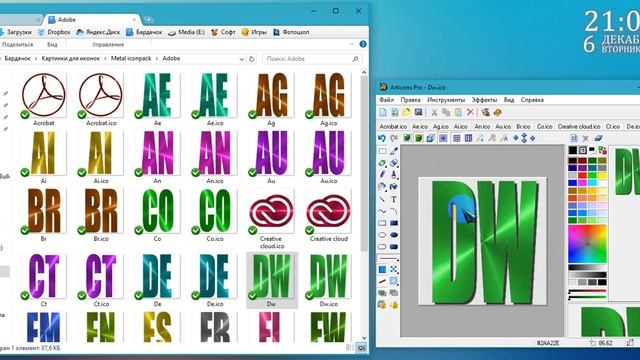Open the Управление ribbon tab in Explorer
This screenshot has height=360, width=640.
point(108,44)
